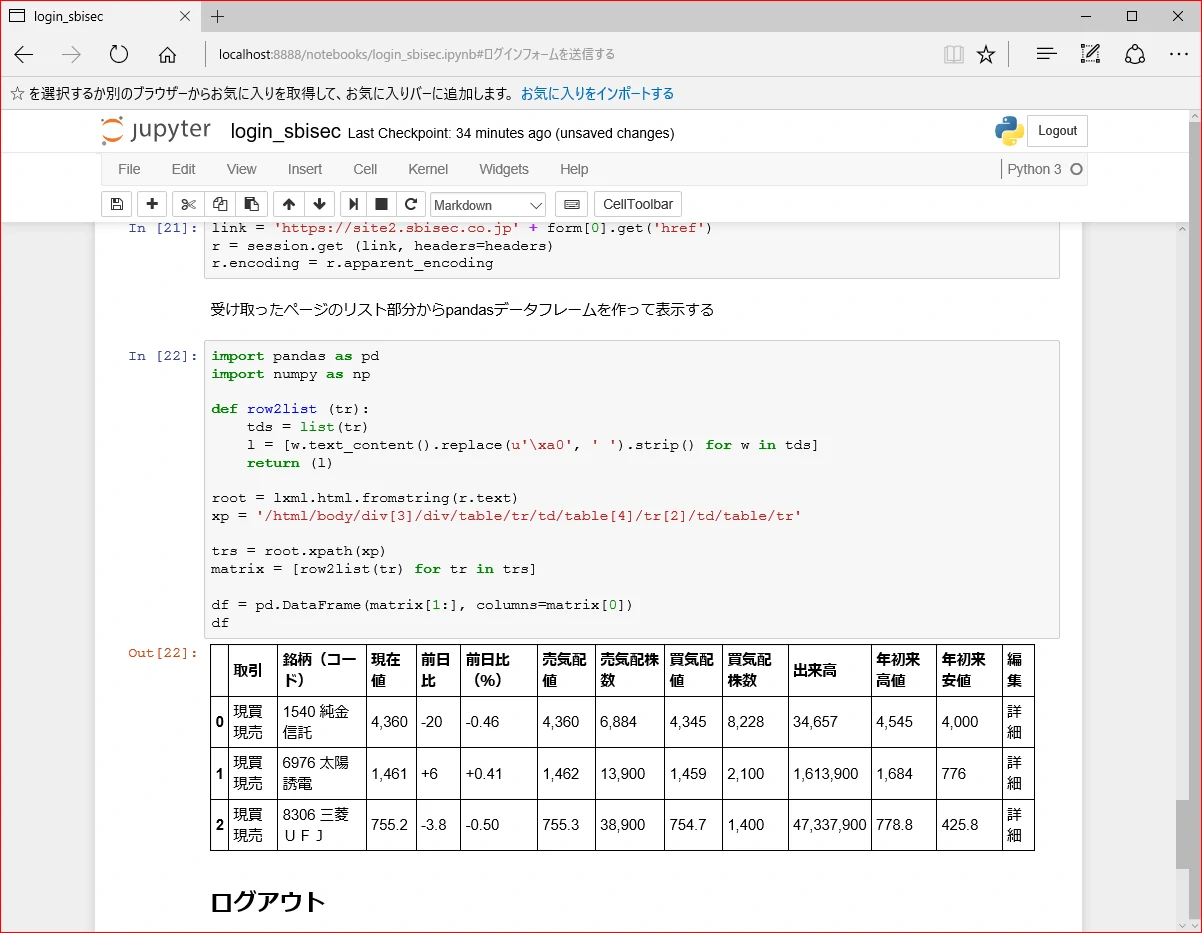Image resolution: width=1202 pixels, height=933 pixels.
Task: Rename notebook title login_sbisec
Action: pos(286,132)
